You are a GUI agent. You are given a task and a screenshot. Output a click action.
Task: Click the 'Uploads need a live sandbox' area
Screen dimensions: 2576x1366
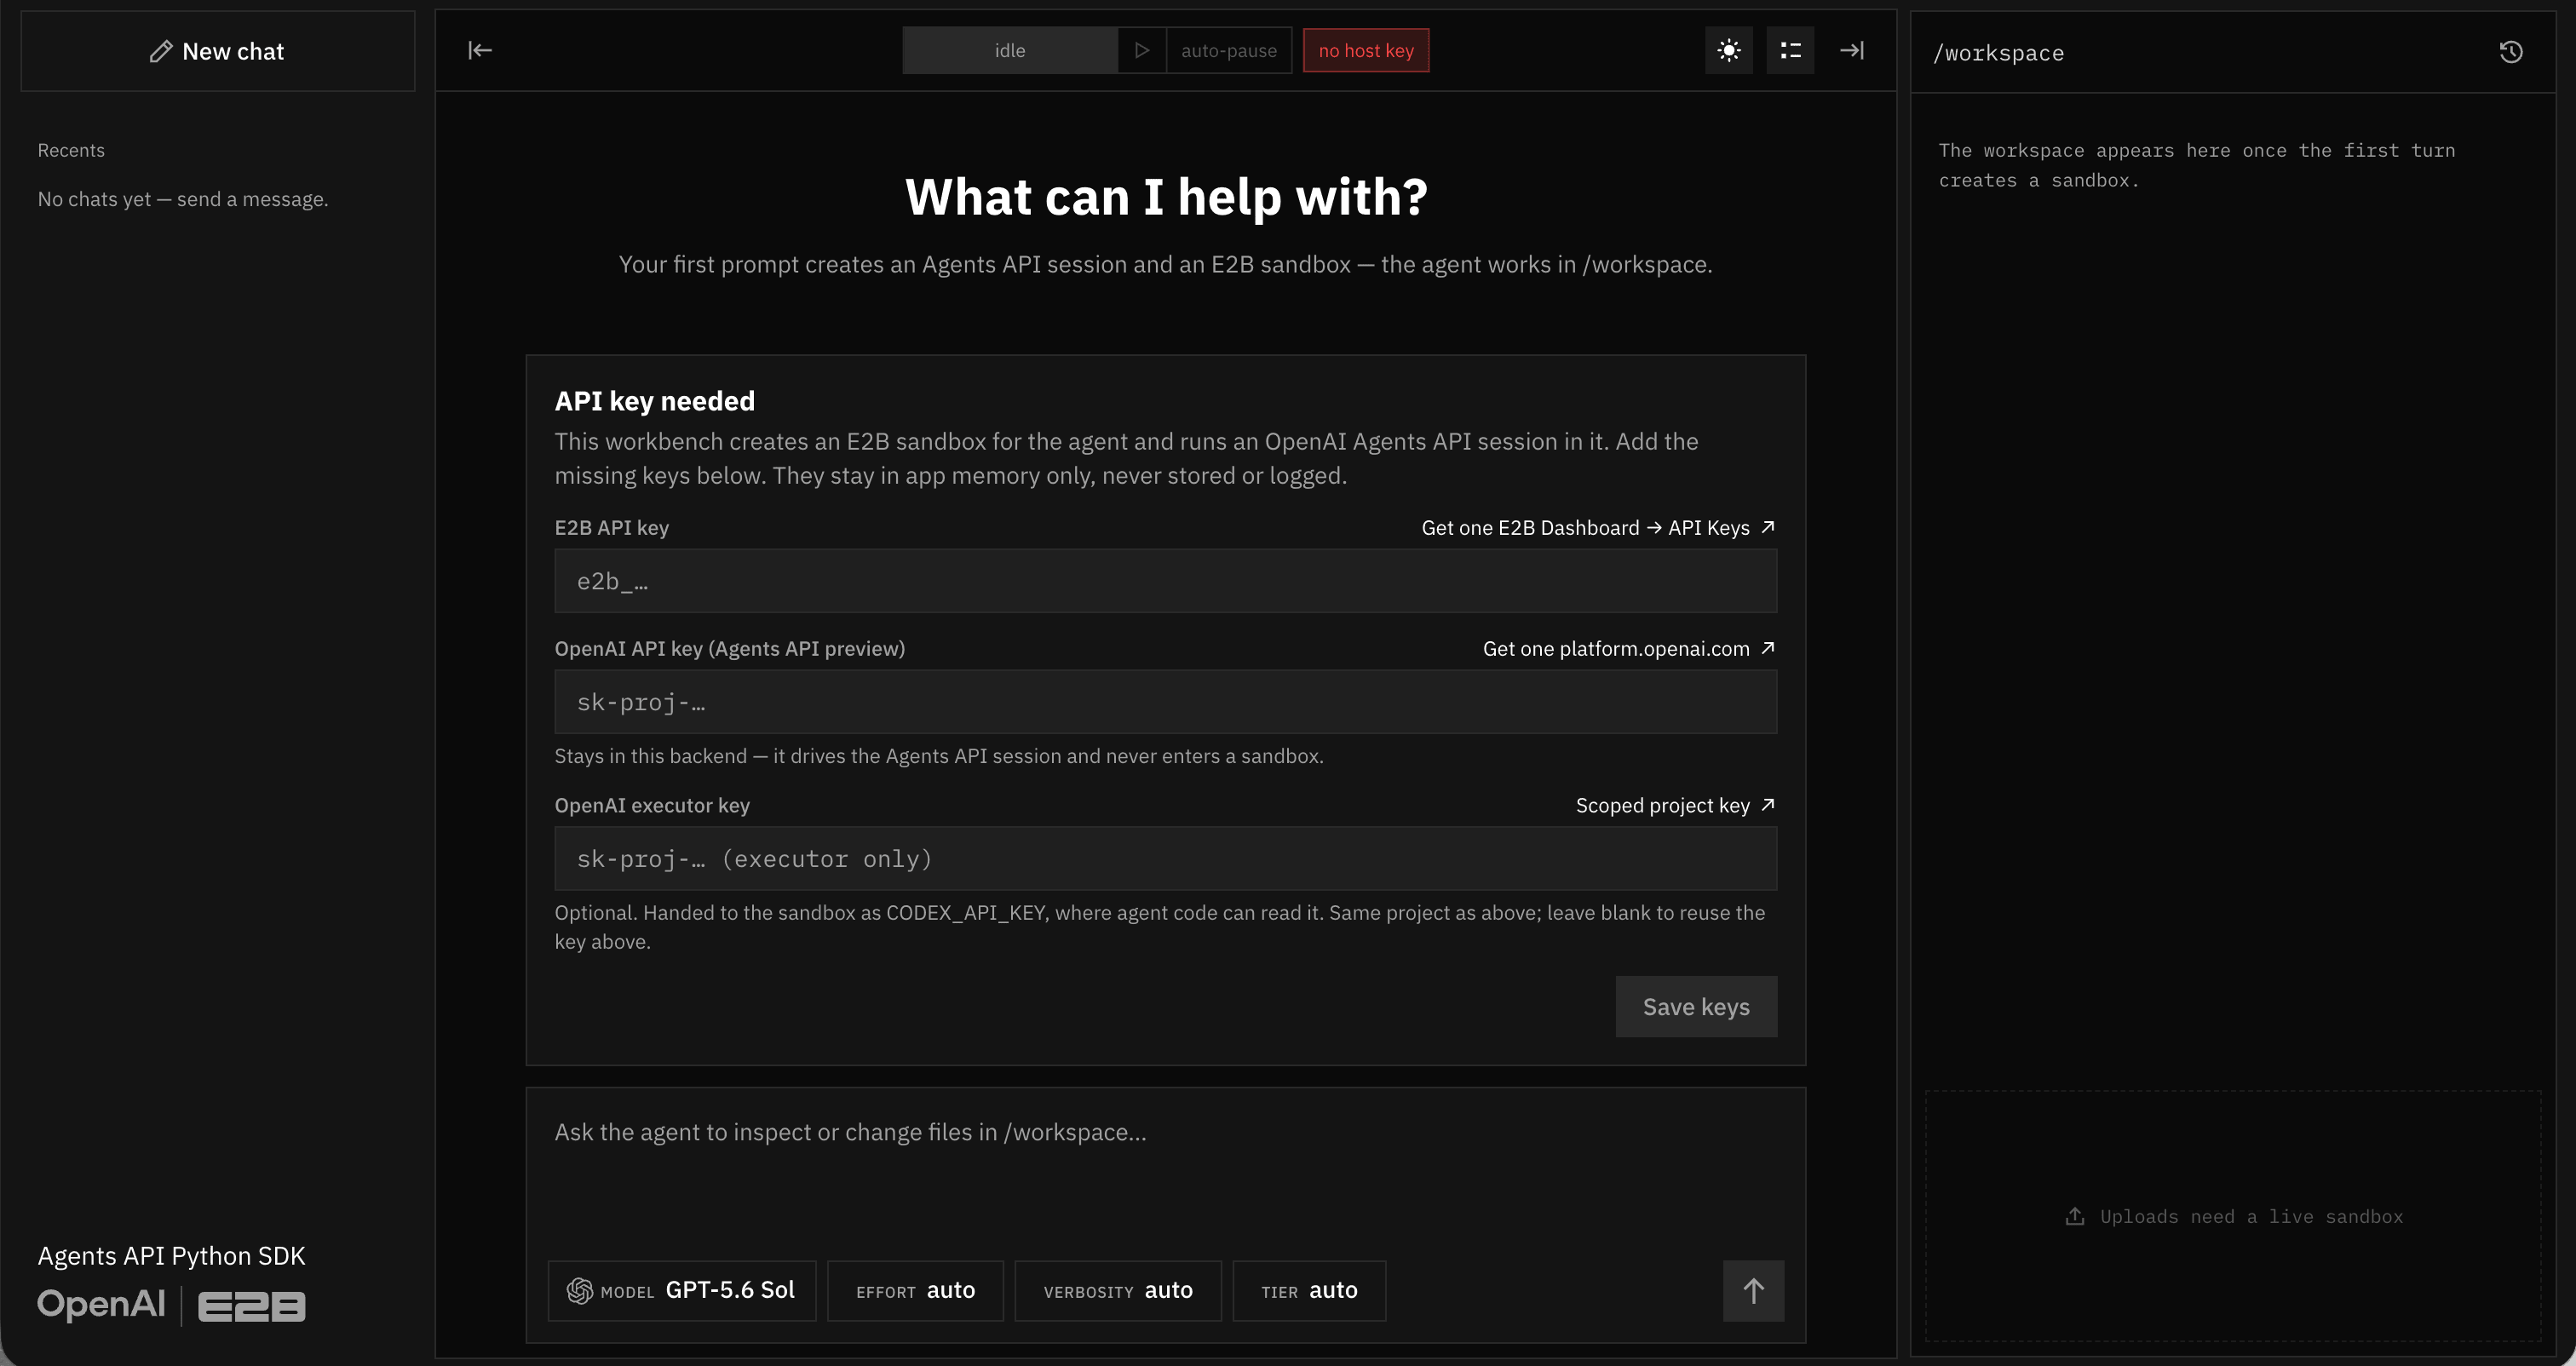(x=2233, y=1216)
